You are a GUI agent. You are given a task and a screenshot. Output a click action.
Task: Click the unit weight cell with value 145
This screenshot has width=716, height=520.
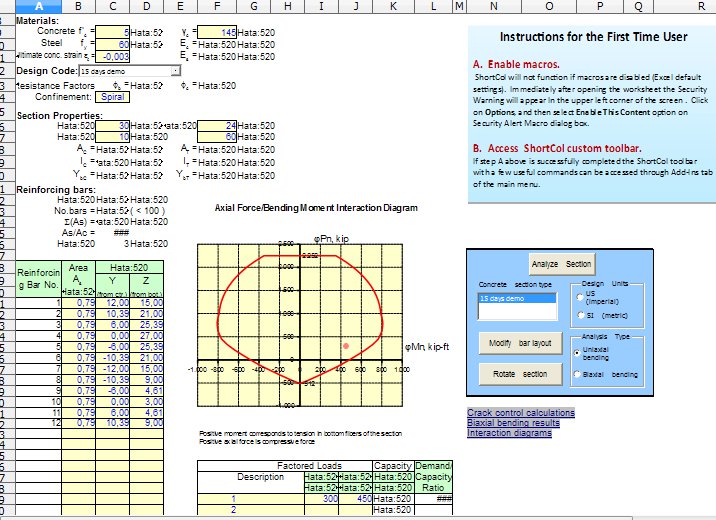click(x=217, y=32)
